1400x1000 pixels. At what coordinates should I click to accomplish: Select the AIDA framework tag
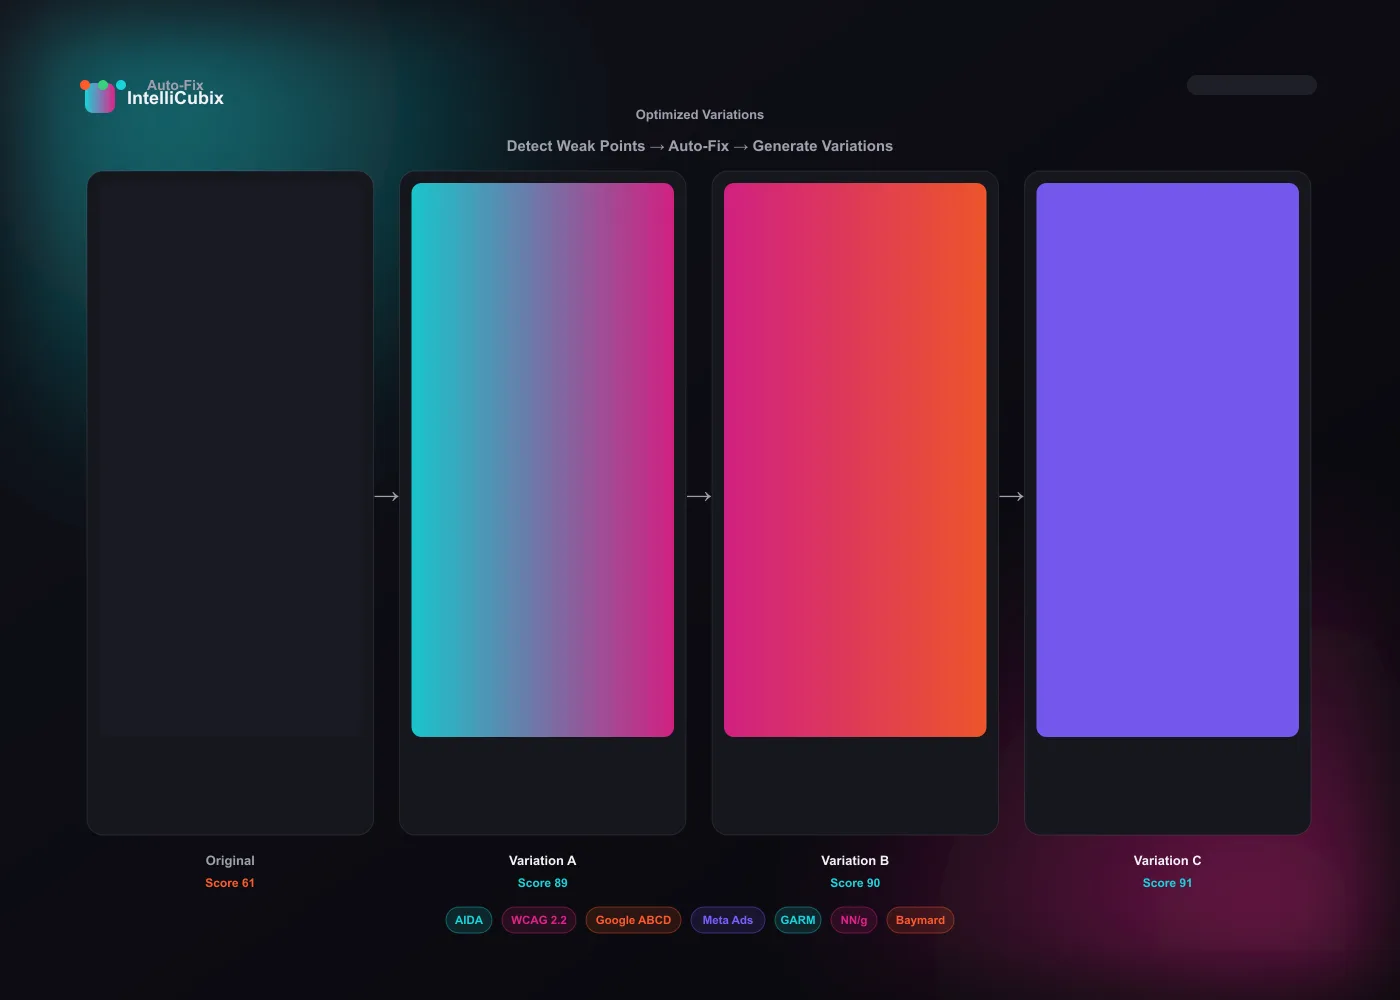point(469,920)
